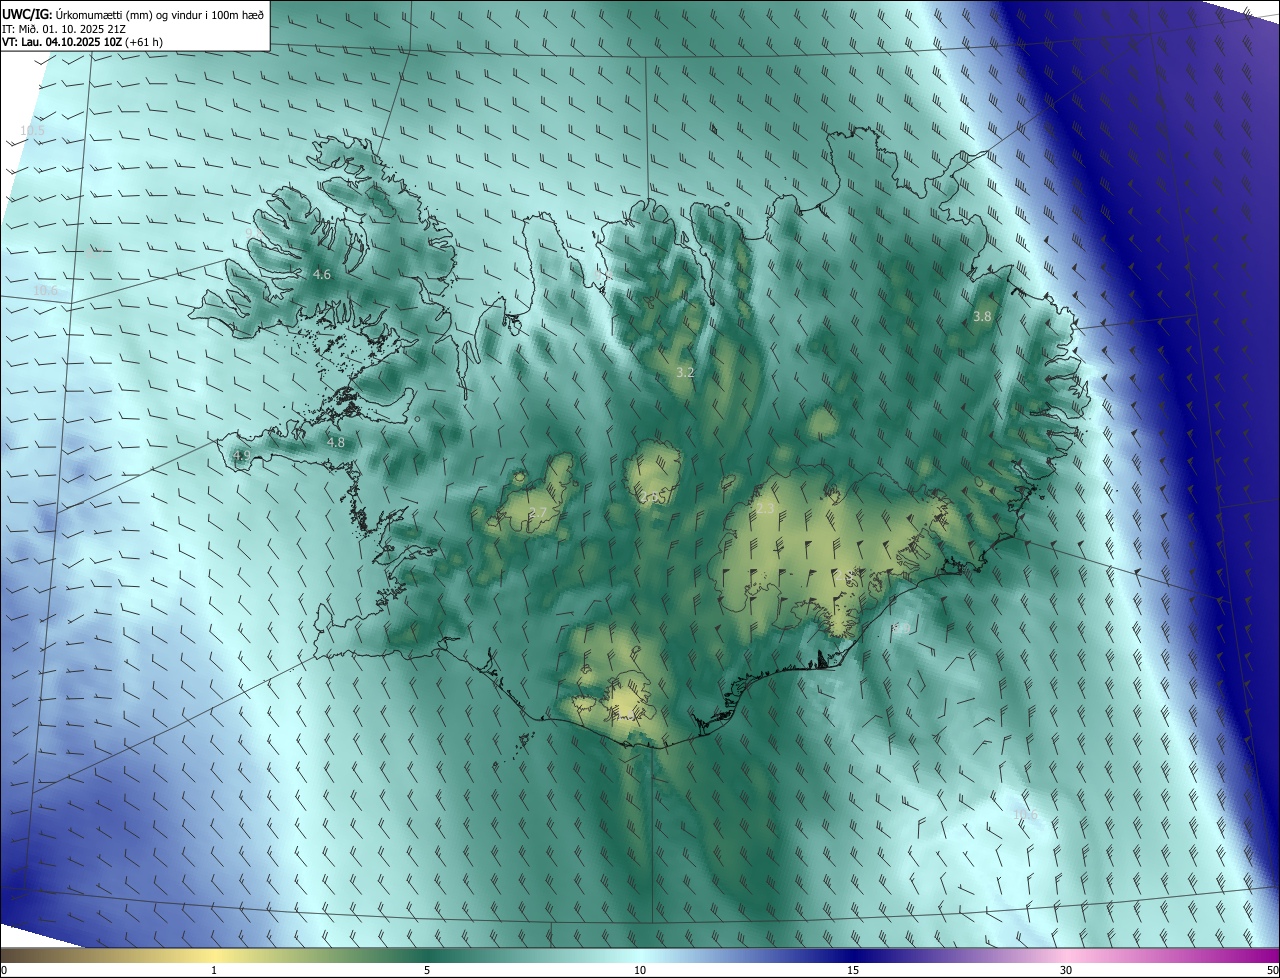Screen dimensions: 1280x978
Task: Click the colour scale tick label 30
Action: point(1066,970)
